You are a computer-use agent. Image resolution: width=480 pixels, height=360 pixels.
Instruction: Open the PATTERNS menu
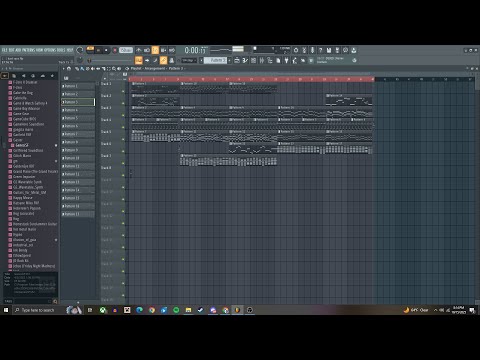pyautogui.click(x=29, y=50)
